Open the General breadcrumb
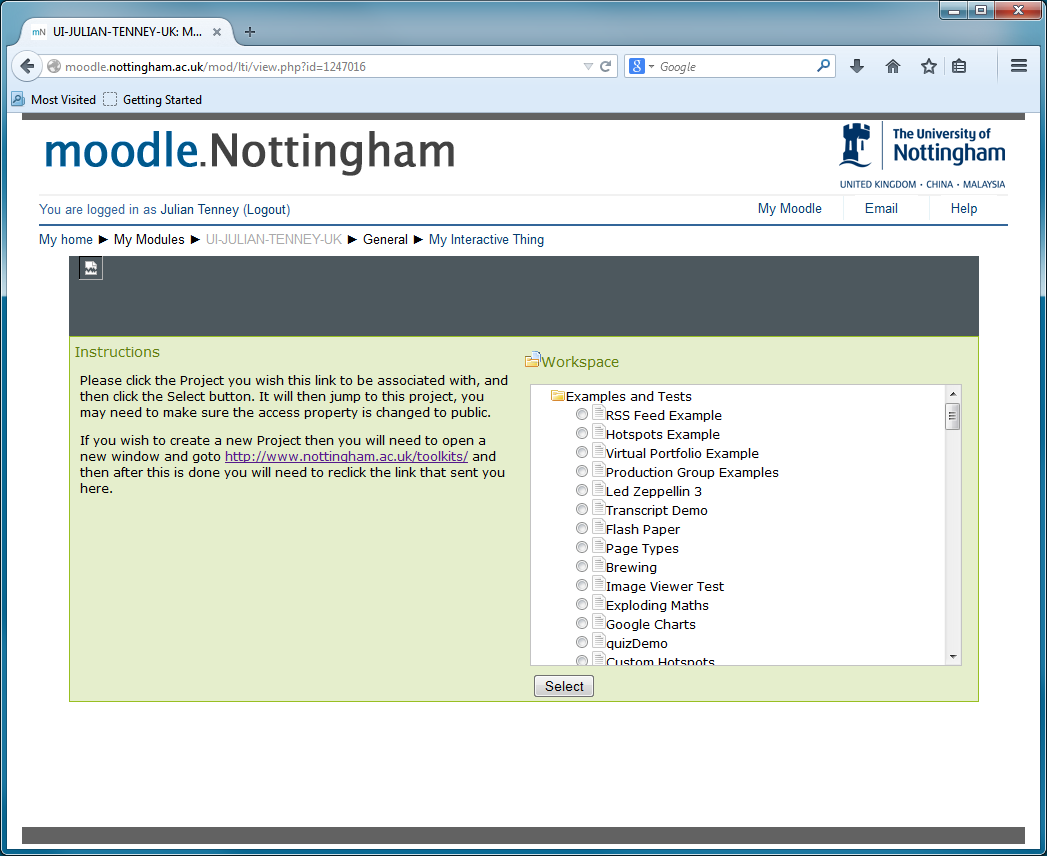 click(x=385, y=240)
